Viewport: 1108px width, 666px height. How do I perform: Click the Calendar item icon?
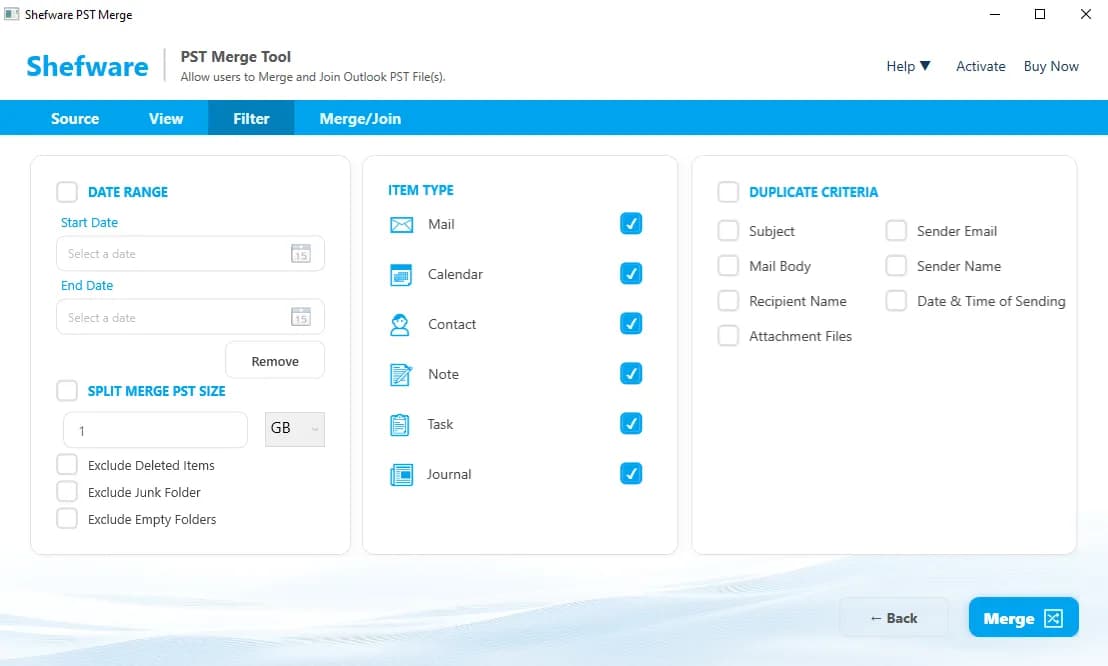point(401,274)
